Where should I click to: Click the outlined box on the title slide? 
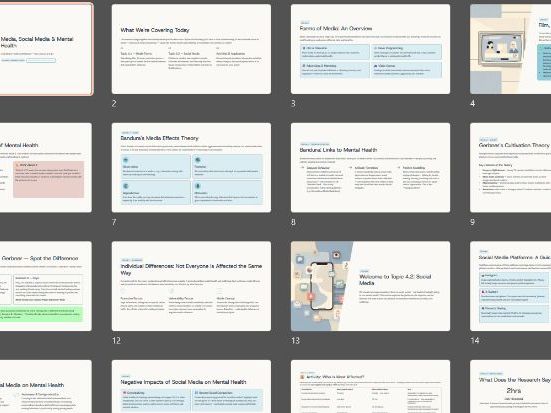click(x=41, y=60)
